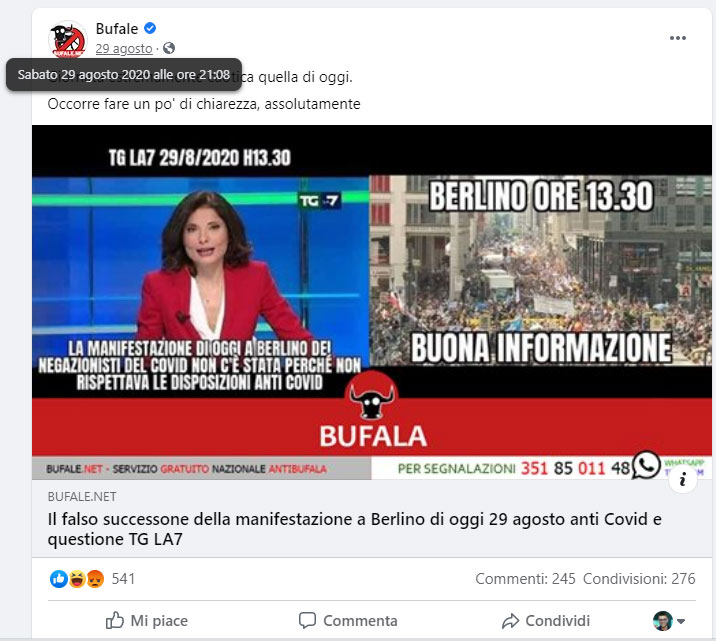Like the post with Mi piace

click(x=147, y=620)
